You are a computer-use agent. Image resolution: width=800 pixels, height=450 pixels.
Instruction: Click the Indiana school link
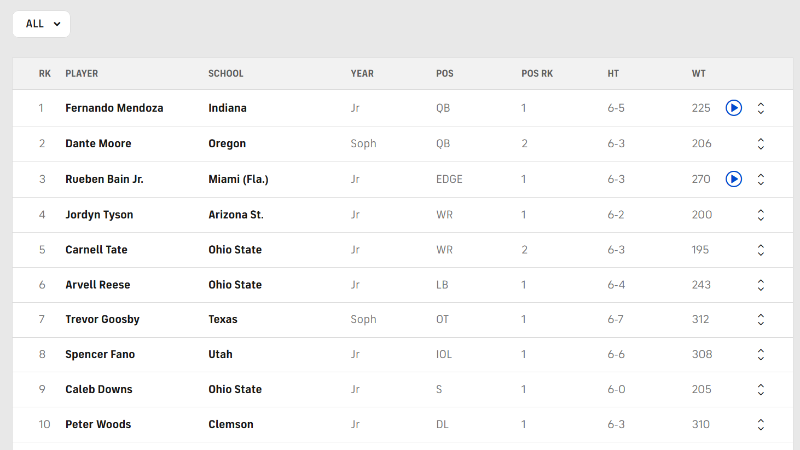click(227, 108)
